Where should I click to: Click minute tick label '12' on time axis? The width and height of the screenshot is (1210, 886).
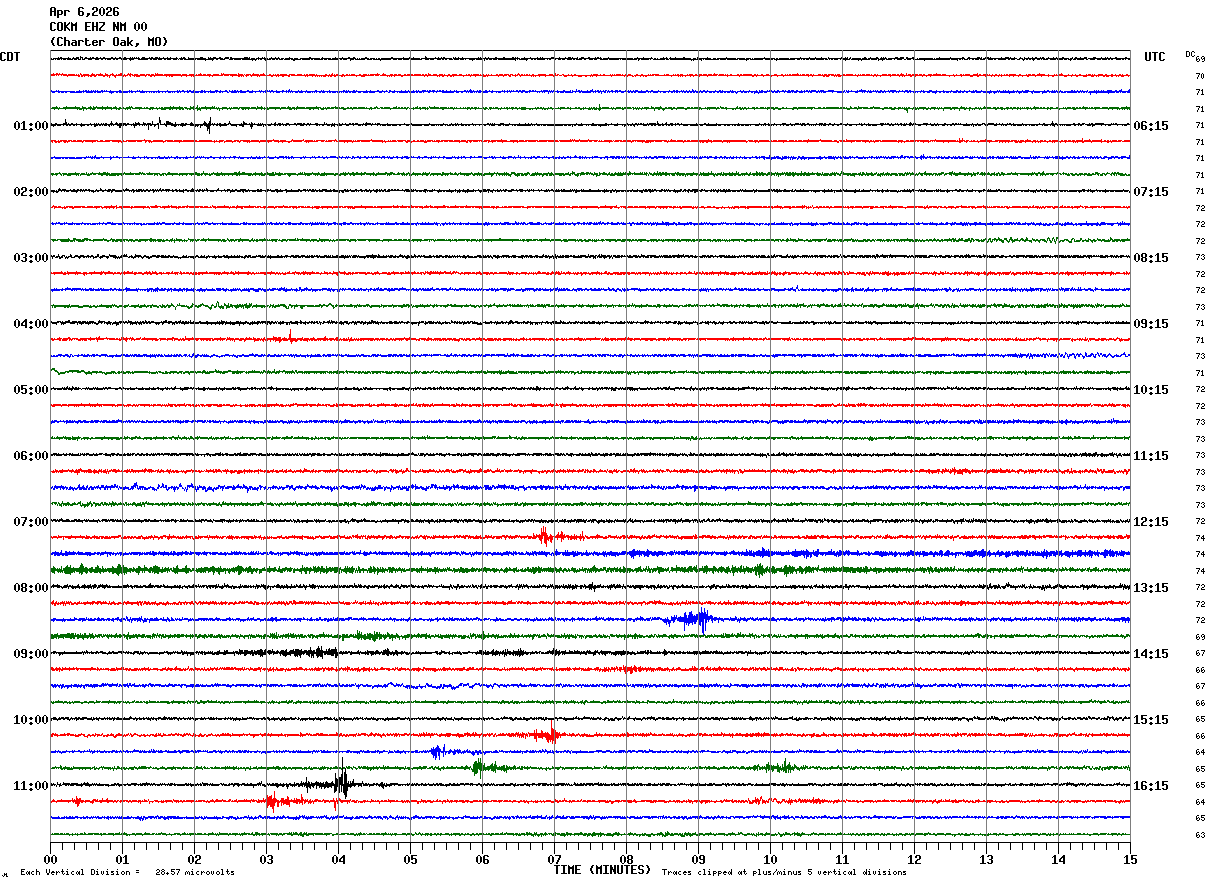point(915,859)
